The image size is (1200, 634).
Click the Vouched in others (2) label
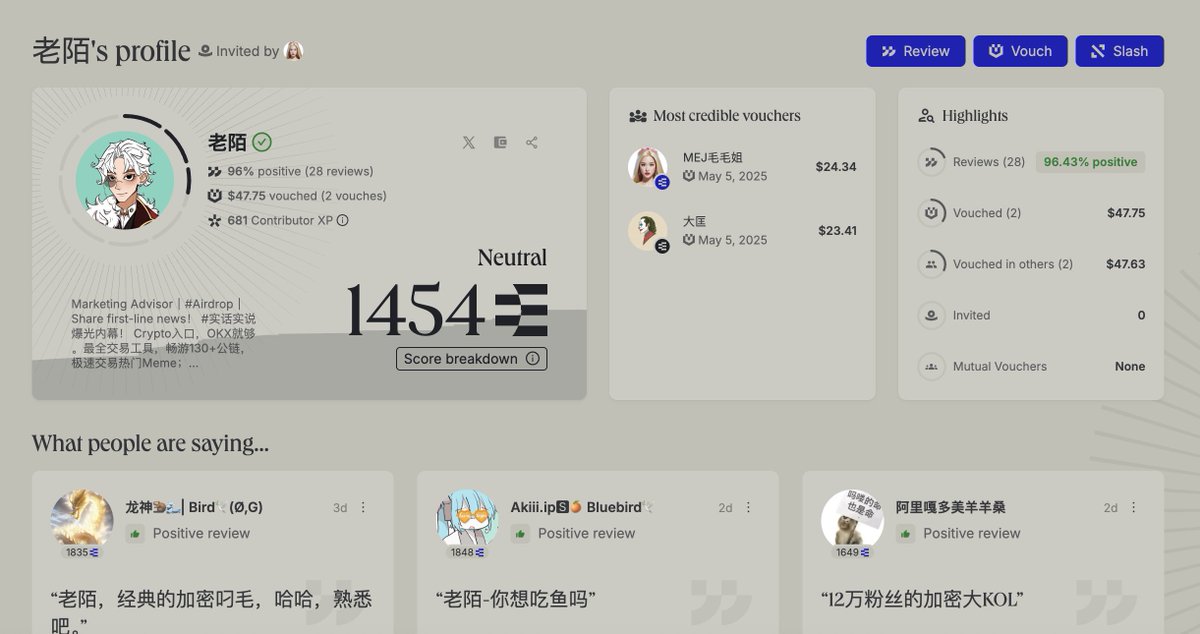(1013, 264)
